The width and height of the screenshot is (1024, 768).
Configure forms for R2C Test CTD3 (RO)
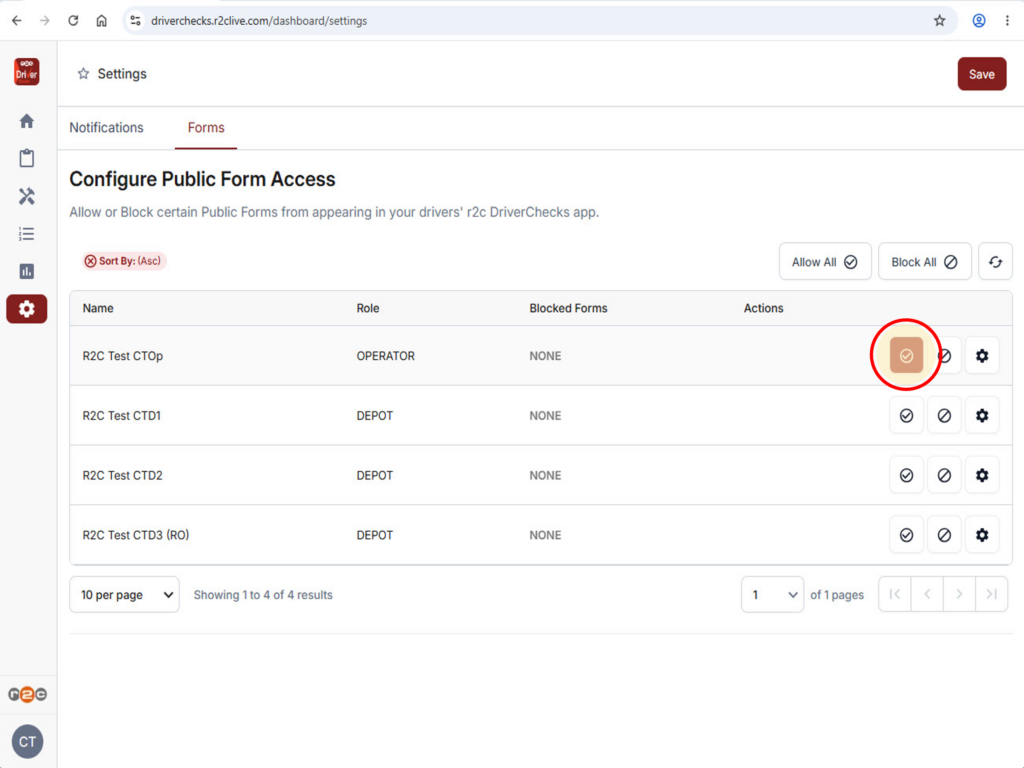point(982,535)
